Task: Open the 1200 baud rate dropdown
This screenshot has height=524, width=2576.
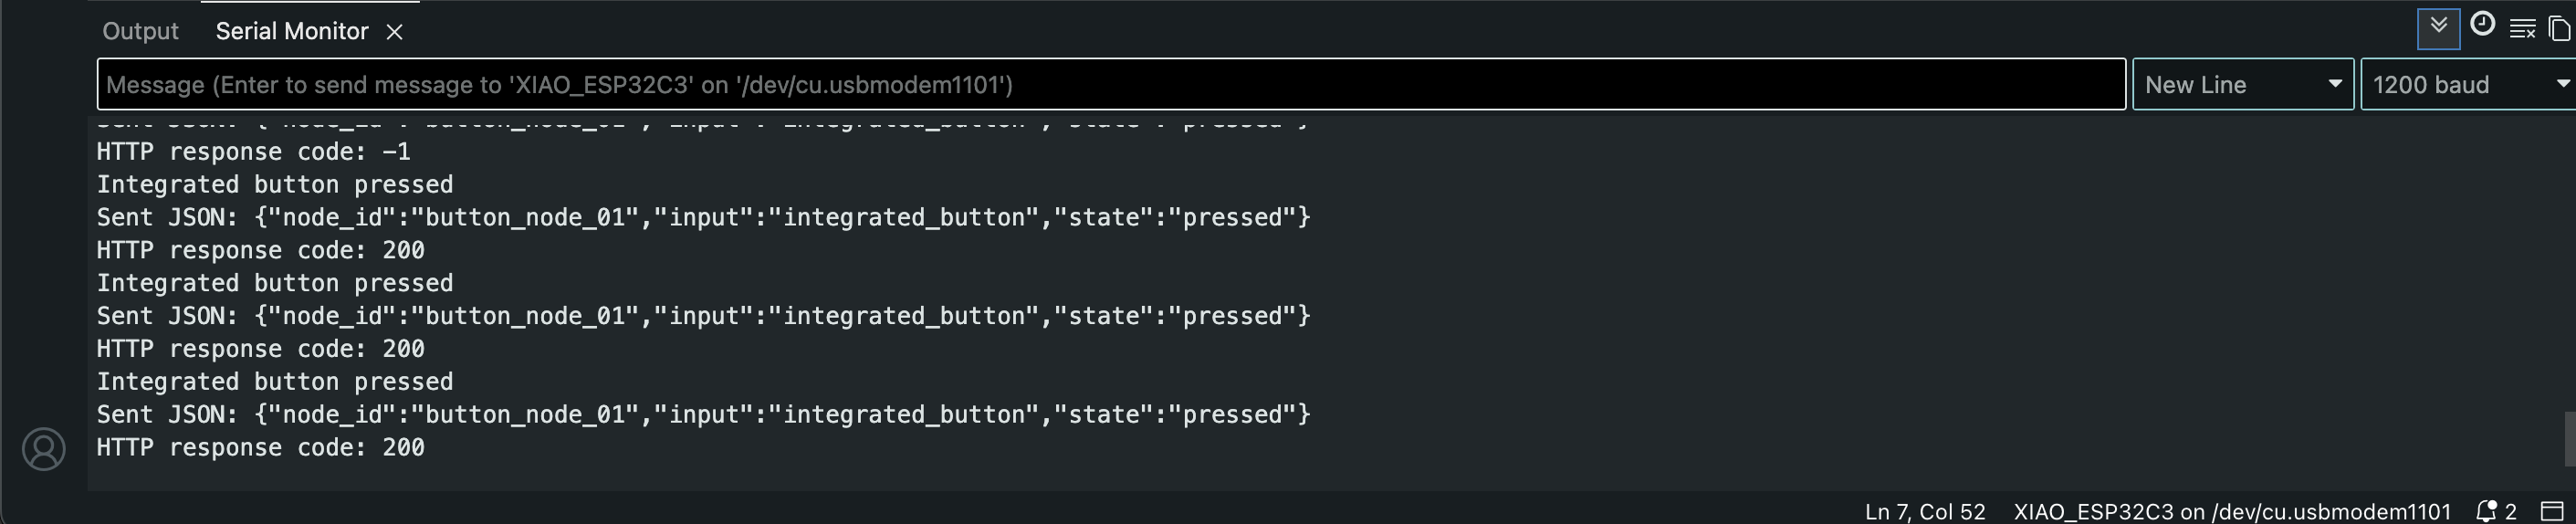Action: (x=2468, y=84)
